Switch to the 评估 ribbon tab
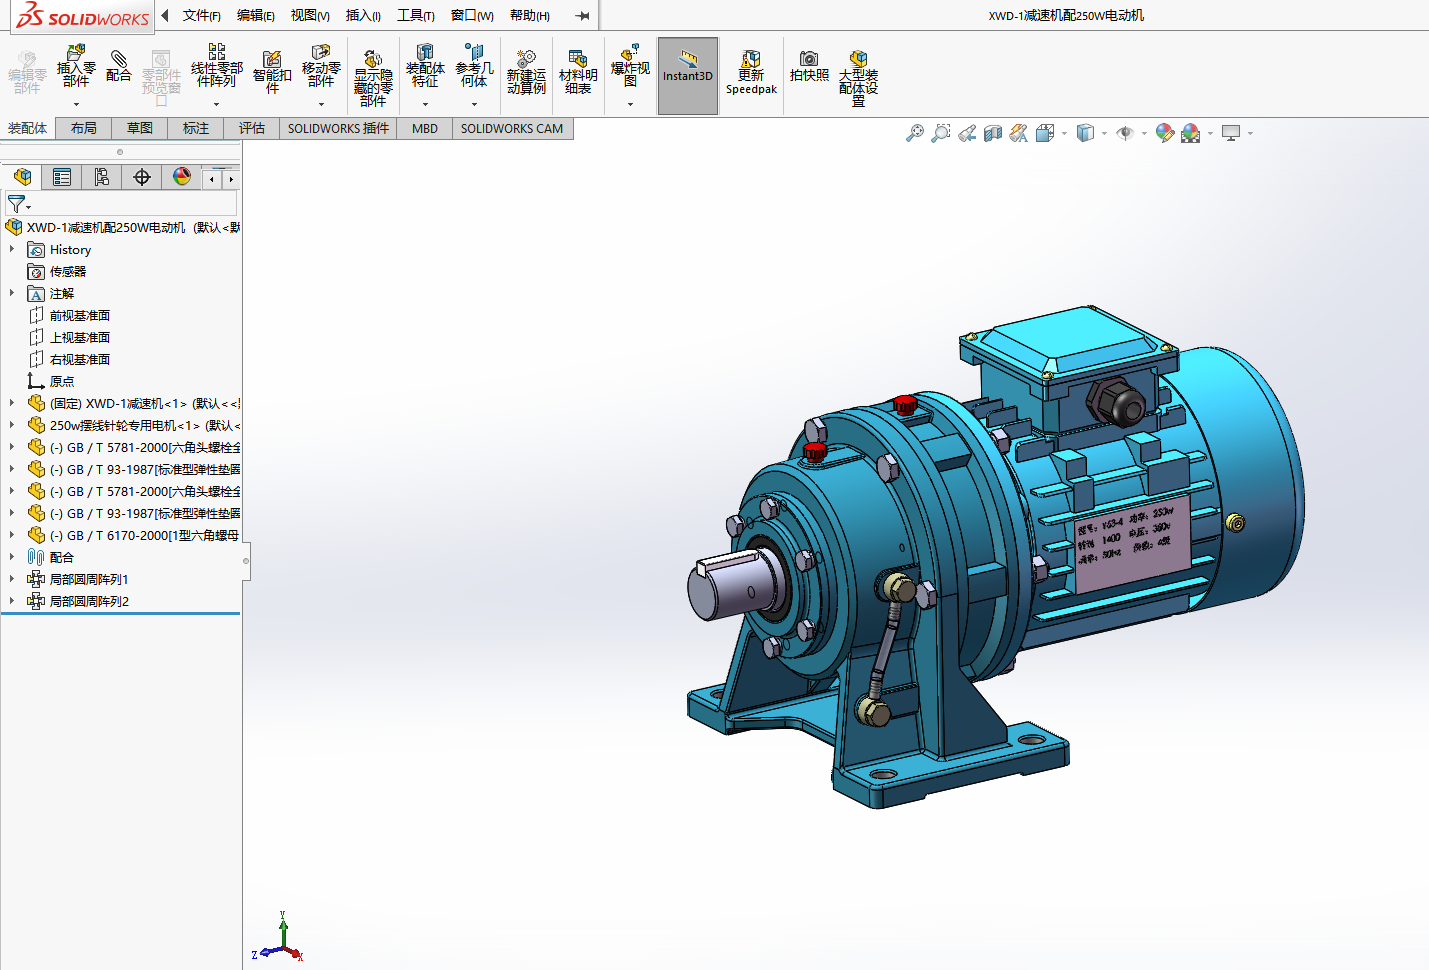Image resolution: width=1429 pixels, height=970 pixels. coord(252,128)
